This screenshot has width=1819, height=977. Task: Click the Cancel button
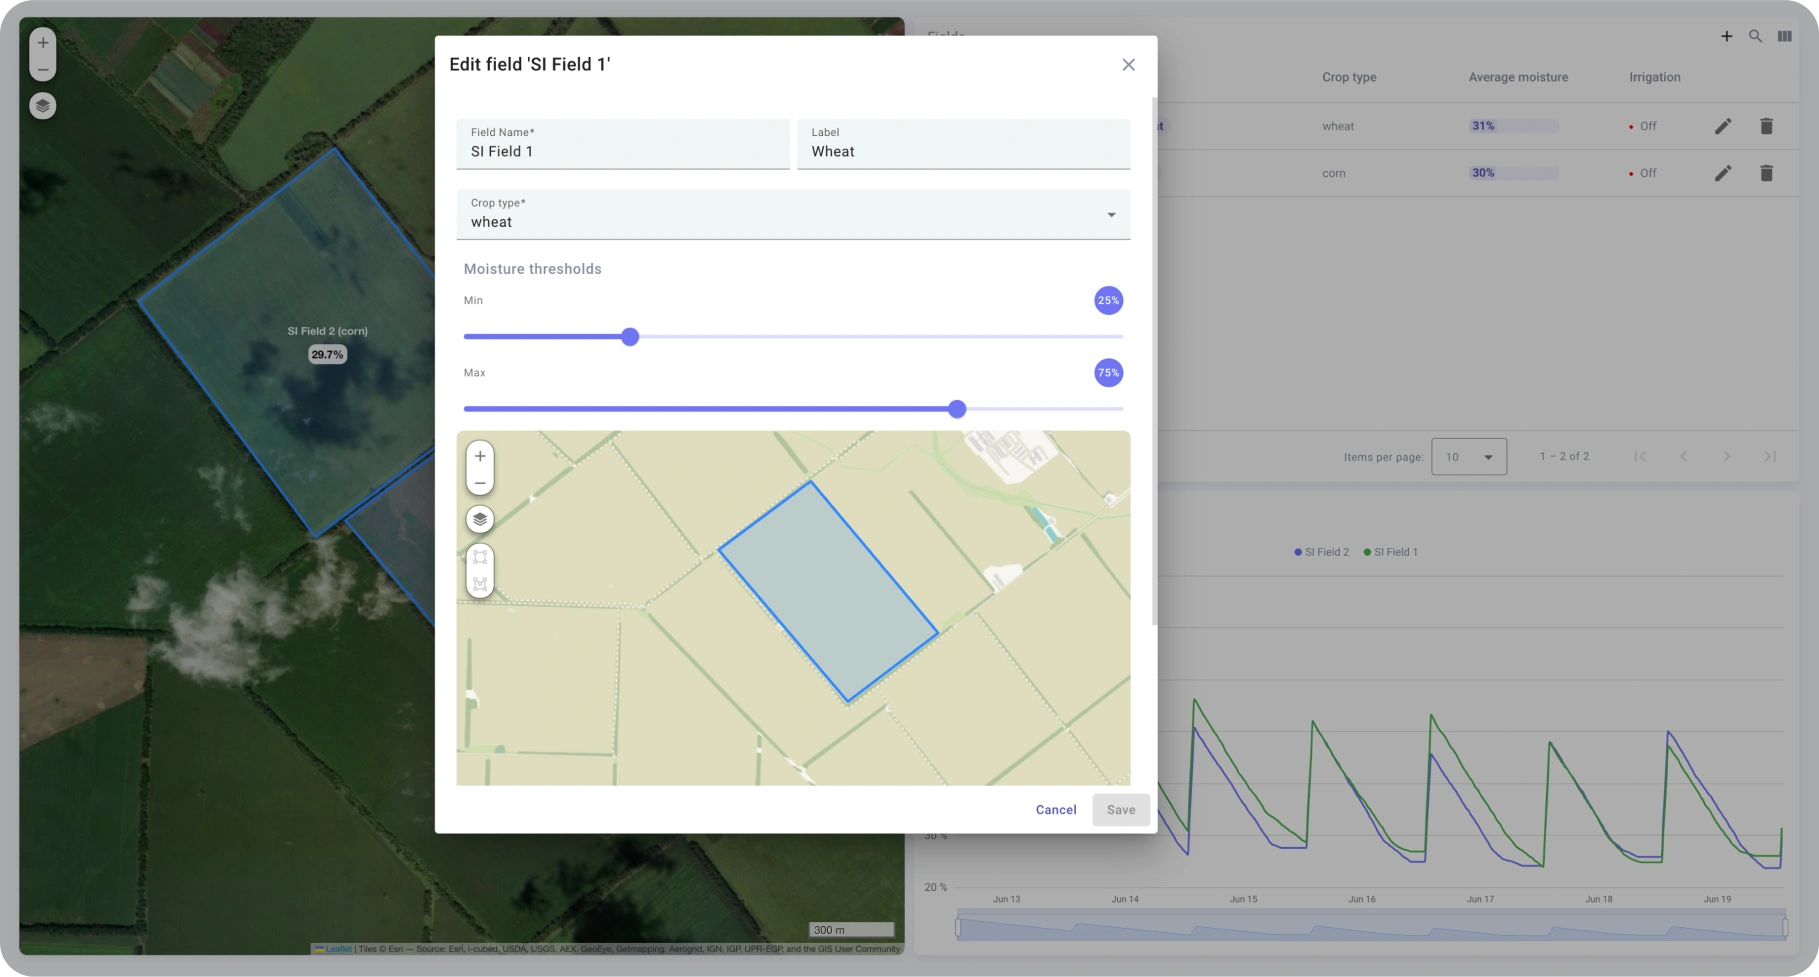tap(1056, 810)
